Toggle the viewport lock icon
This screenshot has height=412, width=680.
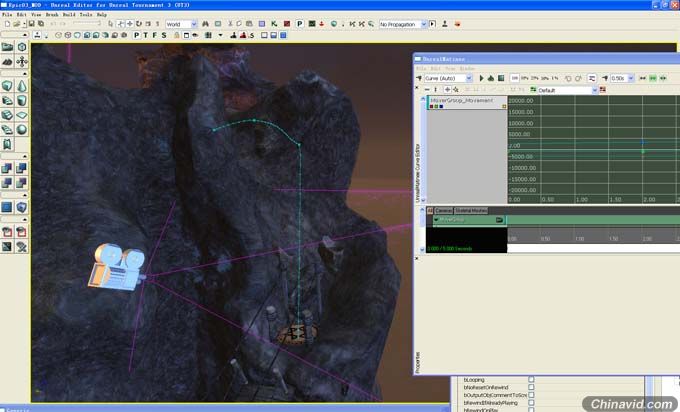coord(177,35)
